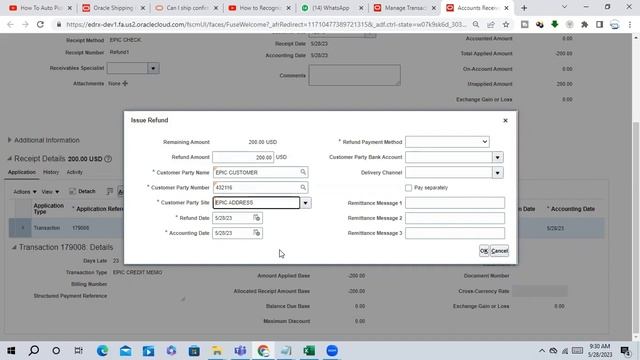This screenshot has width=640, height=360.
Task: Click the Refund Amount field
Action: click(x=243, y=157)
